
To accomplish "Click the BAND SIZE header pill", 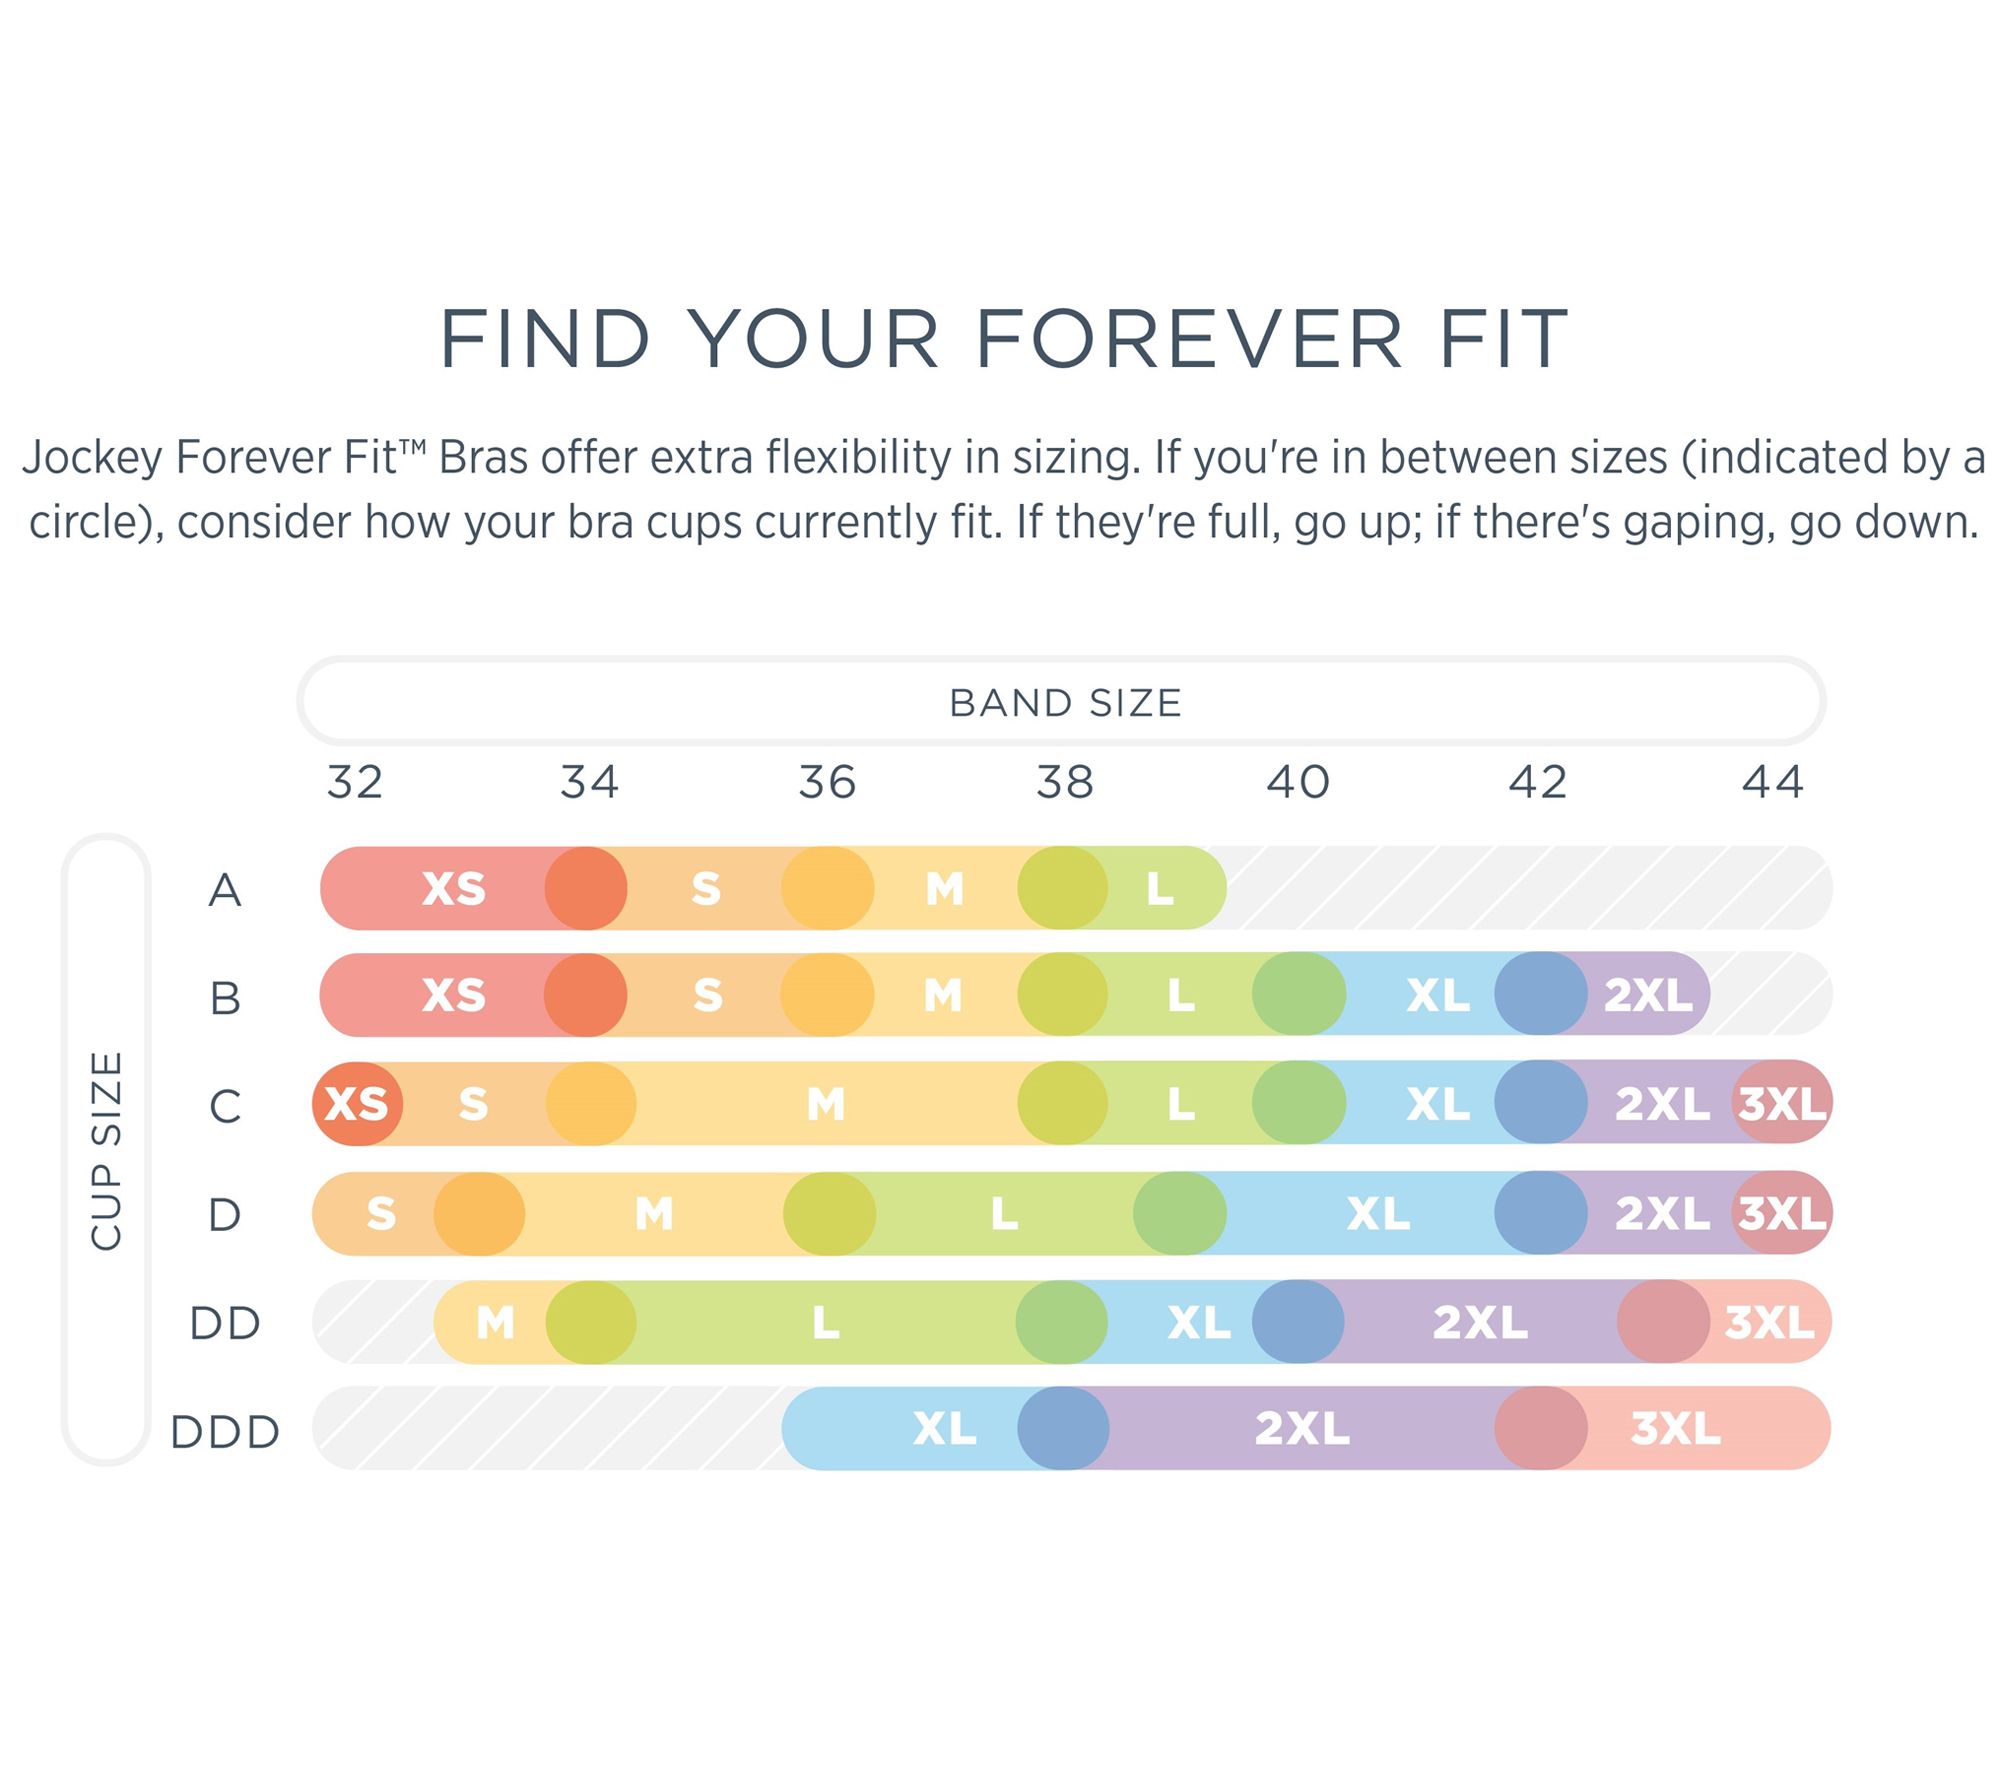I will click(x=1062, y=702).
